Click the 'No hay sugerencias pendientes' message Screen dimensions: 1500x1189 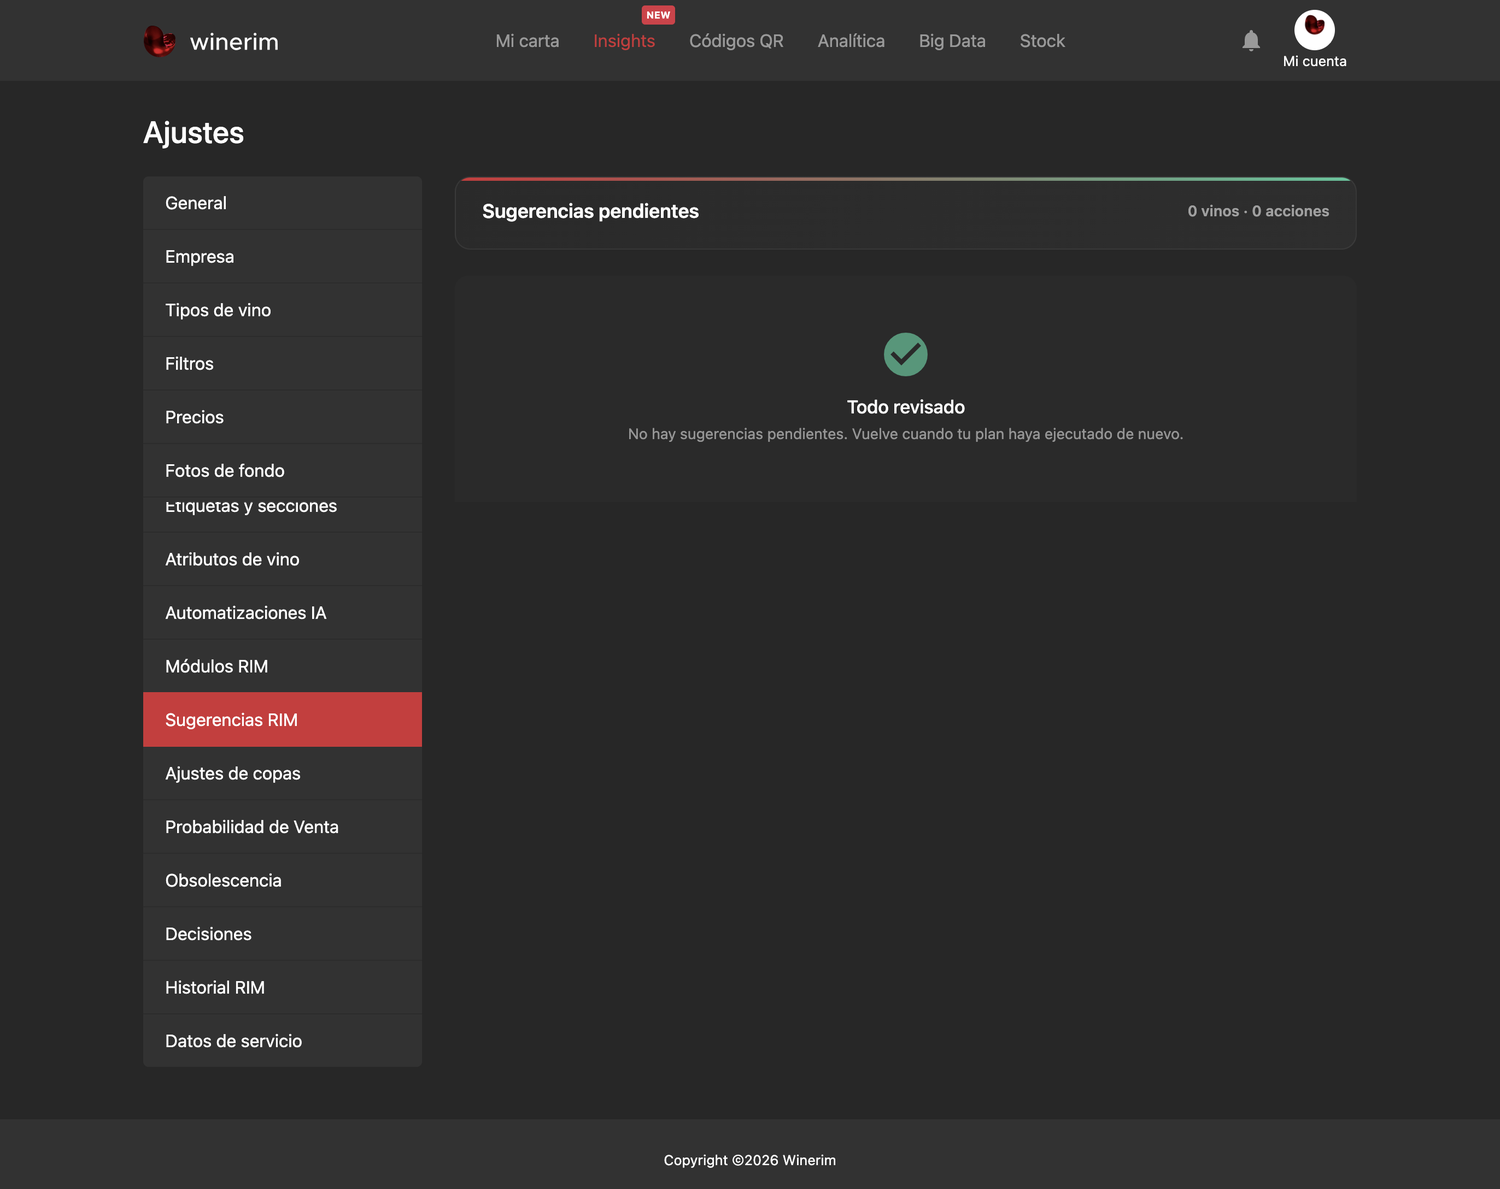(x=906, y=434)
